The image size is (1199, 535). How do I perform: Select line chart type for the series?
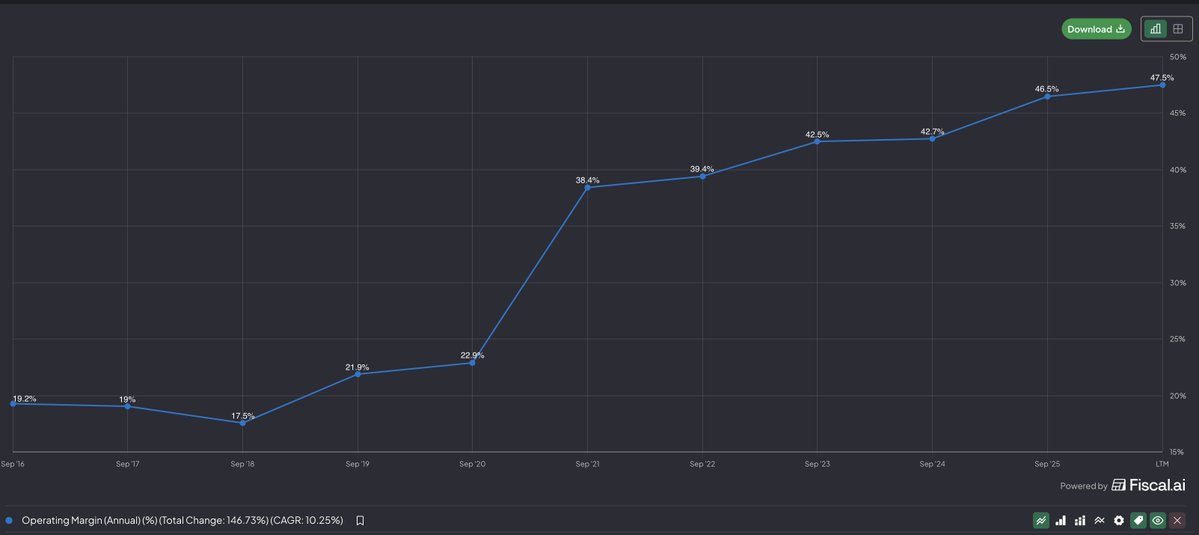pyautogui.click(x=1041, y=520)
